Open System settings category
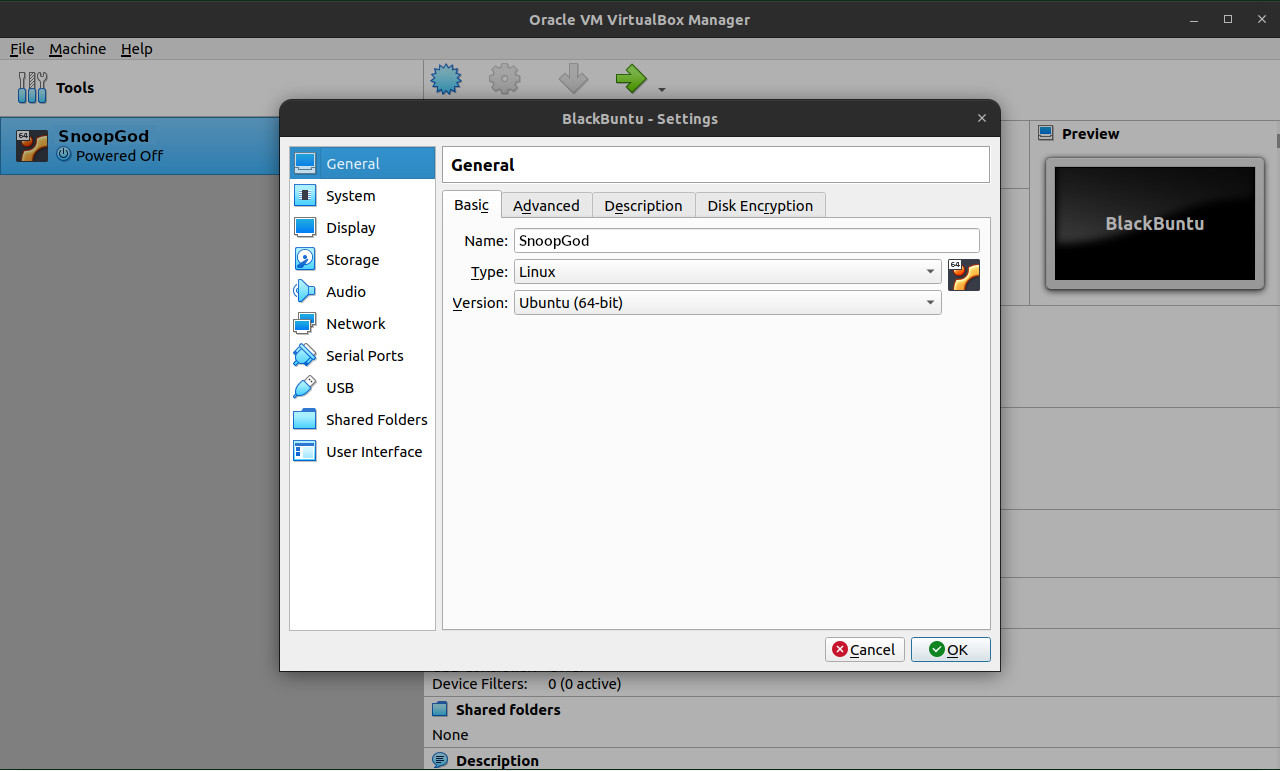The width and height of the screenshot is (1280, 771). [x=362, y=196]
